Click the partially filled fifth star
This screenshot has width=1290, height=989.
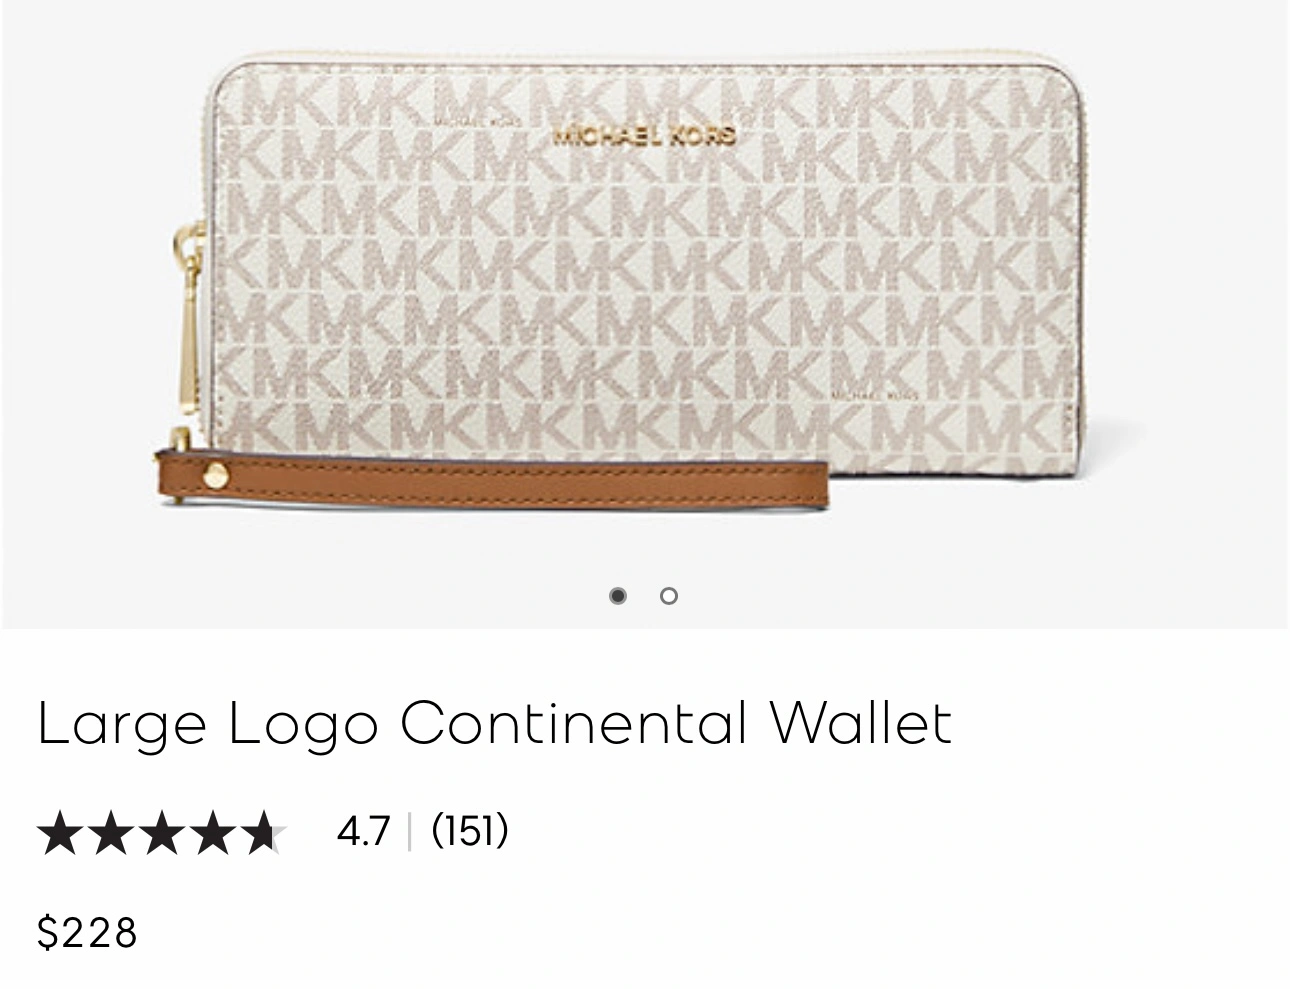tap(264, 833)
